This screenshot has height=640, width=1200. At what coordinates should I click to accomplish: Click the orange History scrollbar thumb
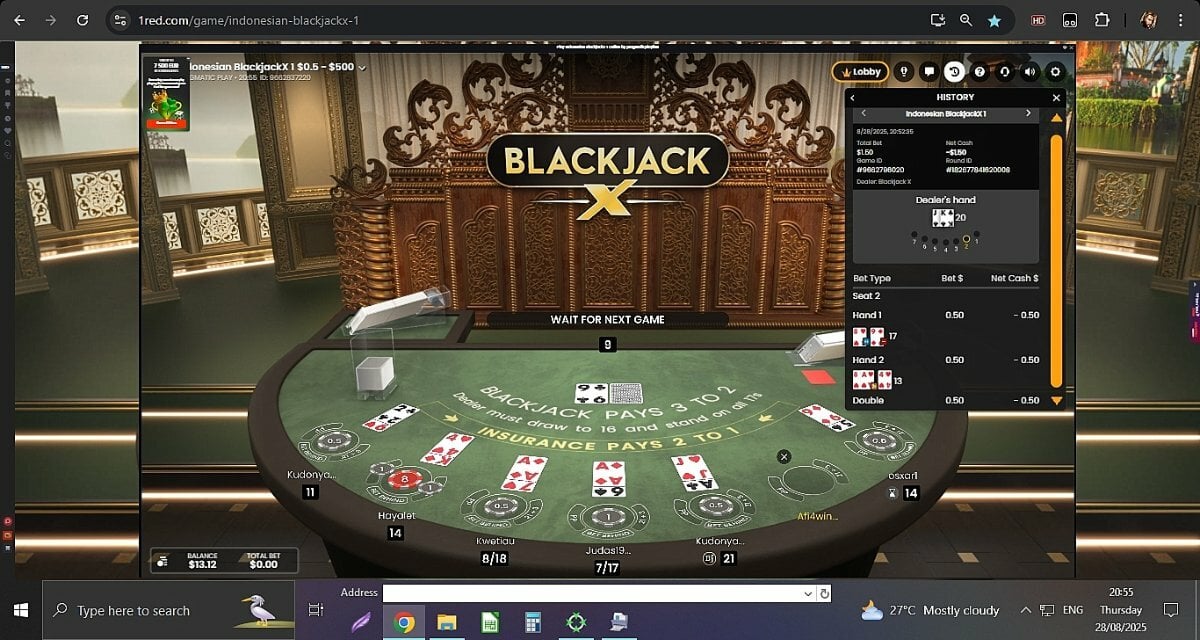coord(1056,261)
